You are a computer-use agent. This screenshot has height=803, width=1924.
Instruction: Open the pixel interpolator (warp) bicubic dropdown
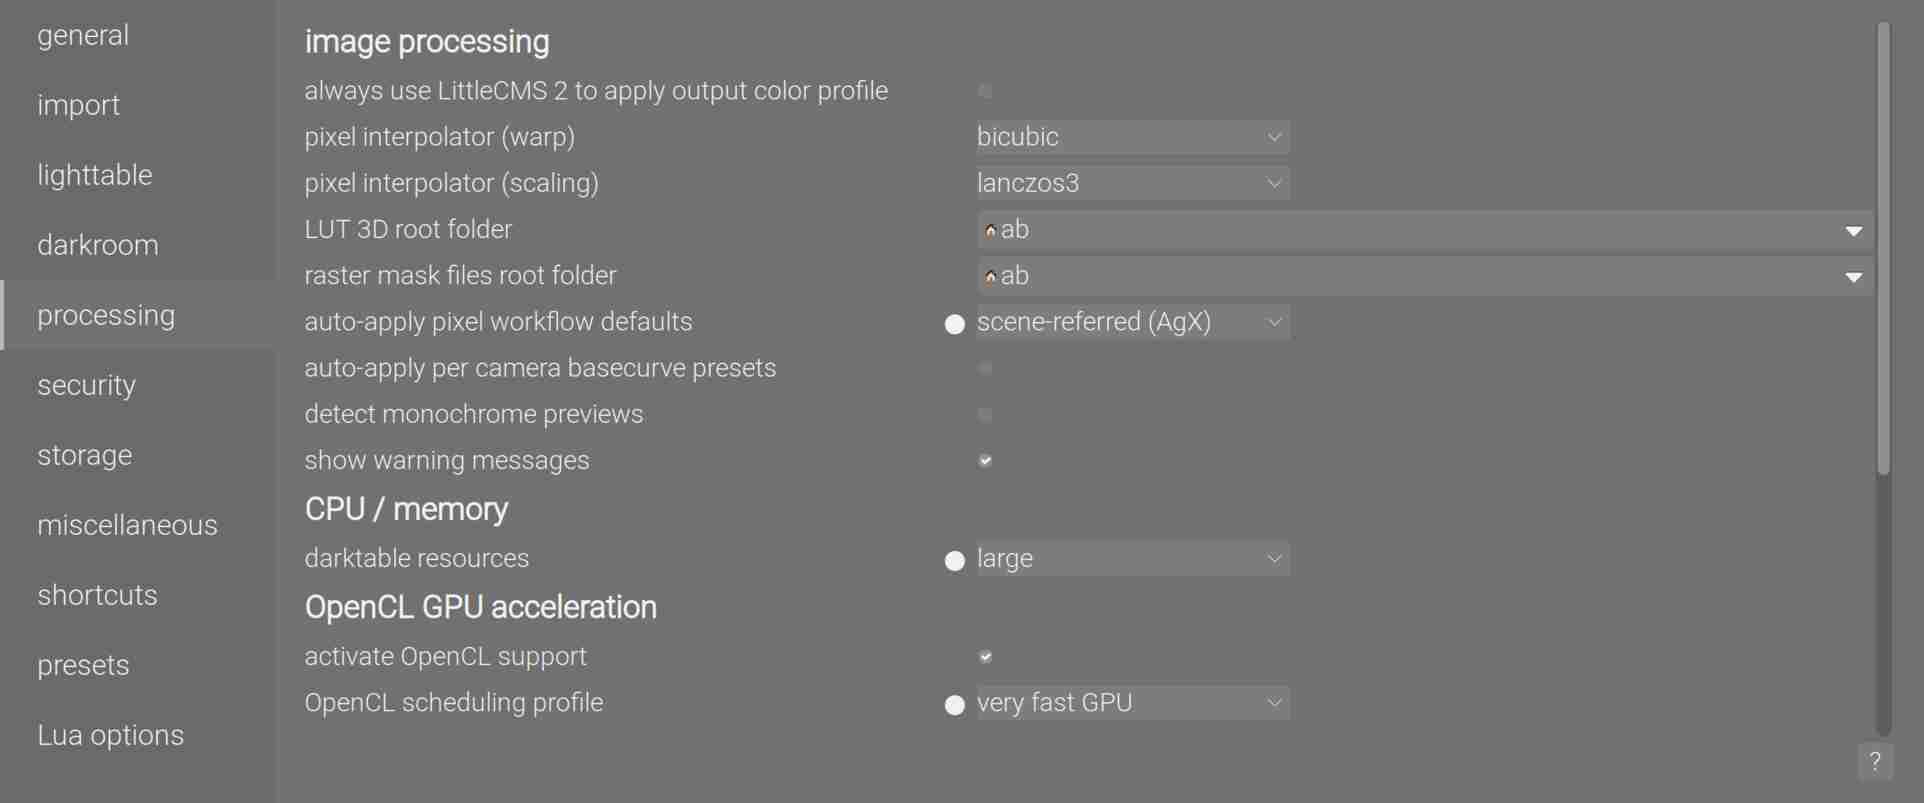(x=1132, y=137)
